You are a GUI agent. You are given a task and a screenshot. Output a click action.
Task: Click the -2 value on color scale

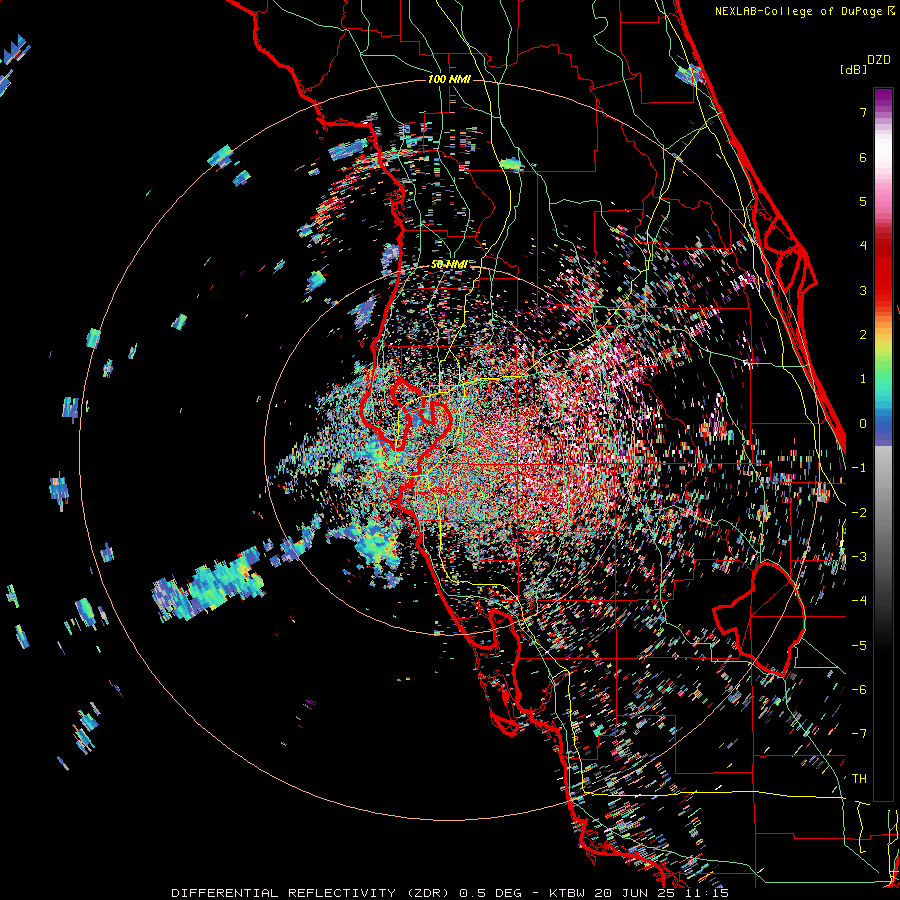859,512
